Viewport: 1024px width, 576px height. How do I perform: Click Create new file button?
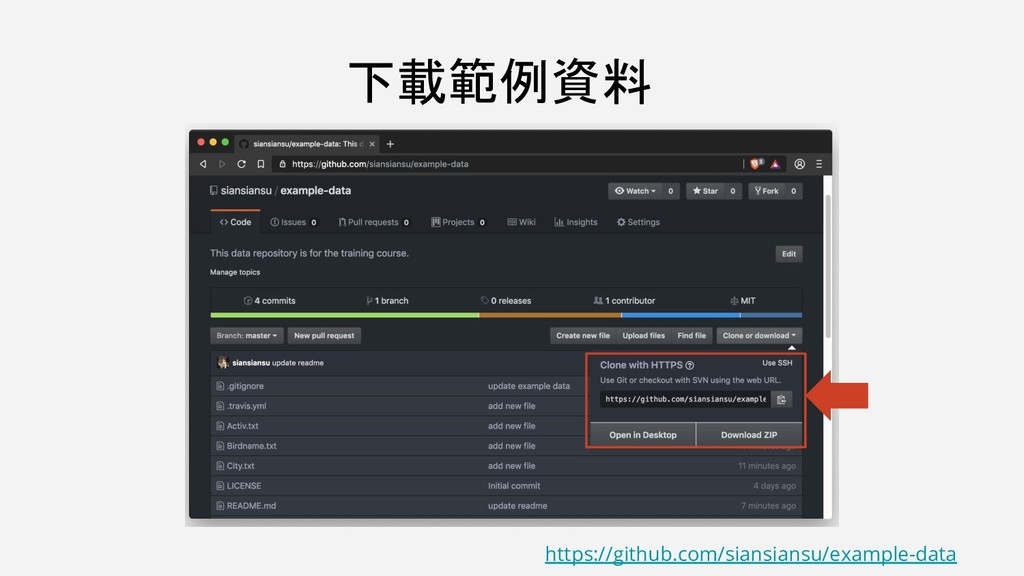tap(583, 336)
